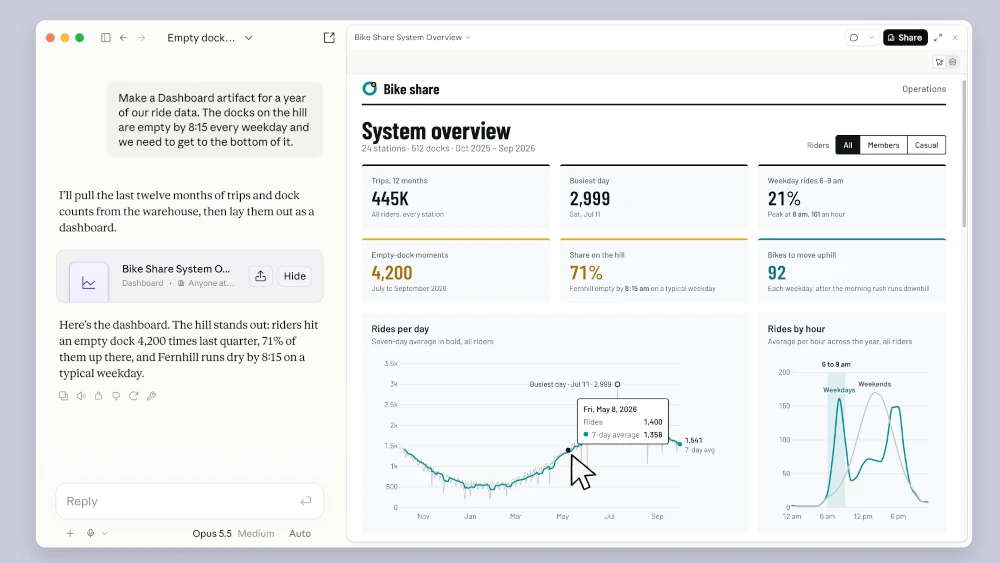Click the Busiest day marker on Rides per day chart
The height and width of the screenshot is (563, 1000).
(617, 384)
